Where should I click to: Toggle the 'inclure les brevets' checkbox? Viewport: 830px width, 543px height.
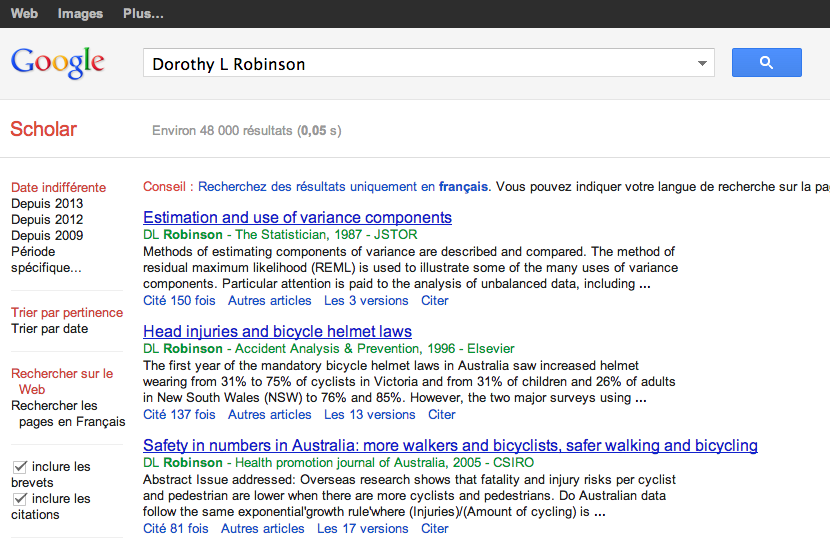20,467
